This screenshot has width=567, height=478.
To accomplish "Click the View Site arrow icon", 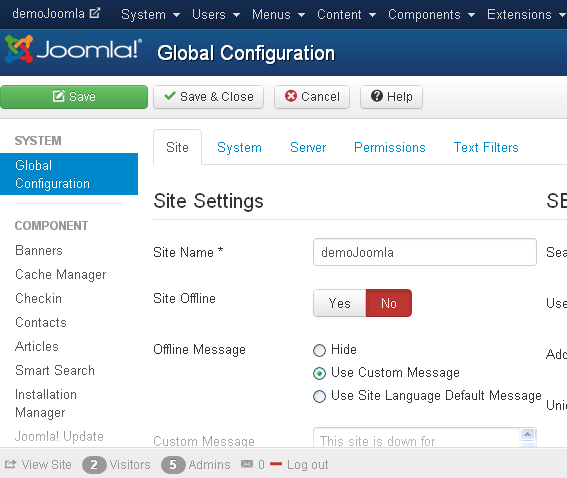I will (10, 464).
